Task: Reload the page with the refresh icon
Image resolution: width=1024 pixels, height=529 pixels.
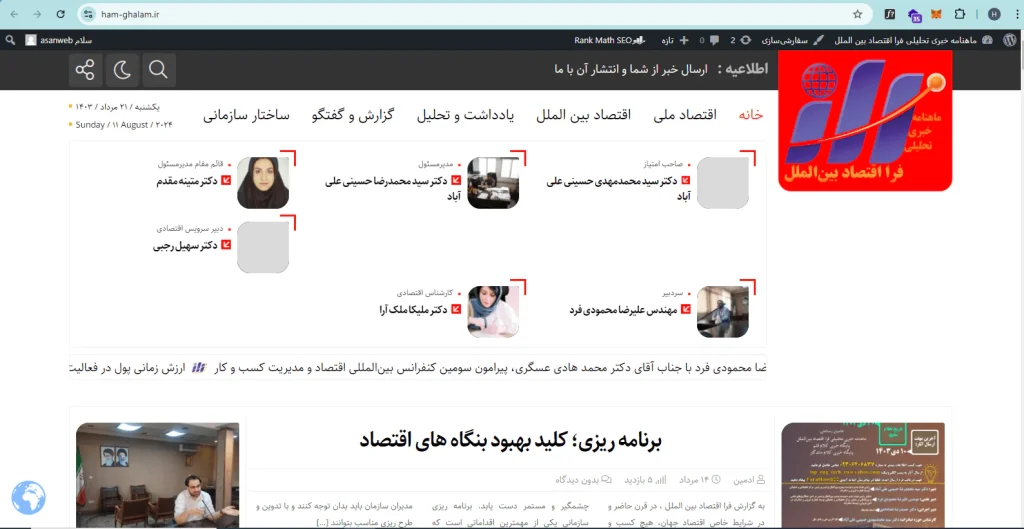Action: 60,14
